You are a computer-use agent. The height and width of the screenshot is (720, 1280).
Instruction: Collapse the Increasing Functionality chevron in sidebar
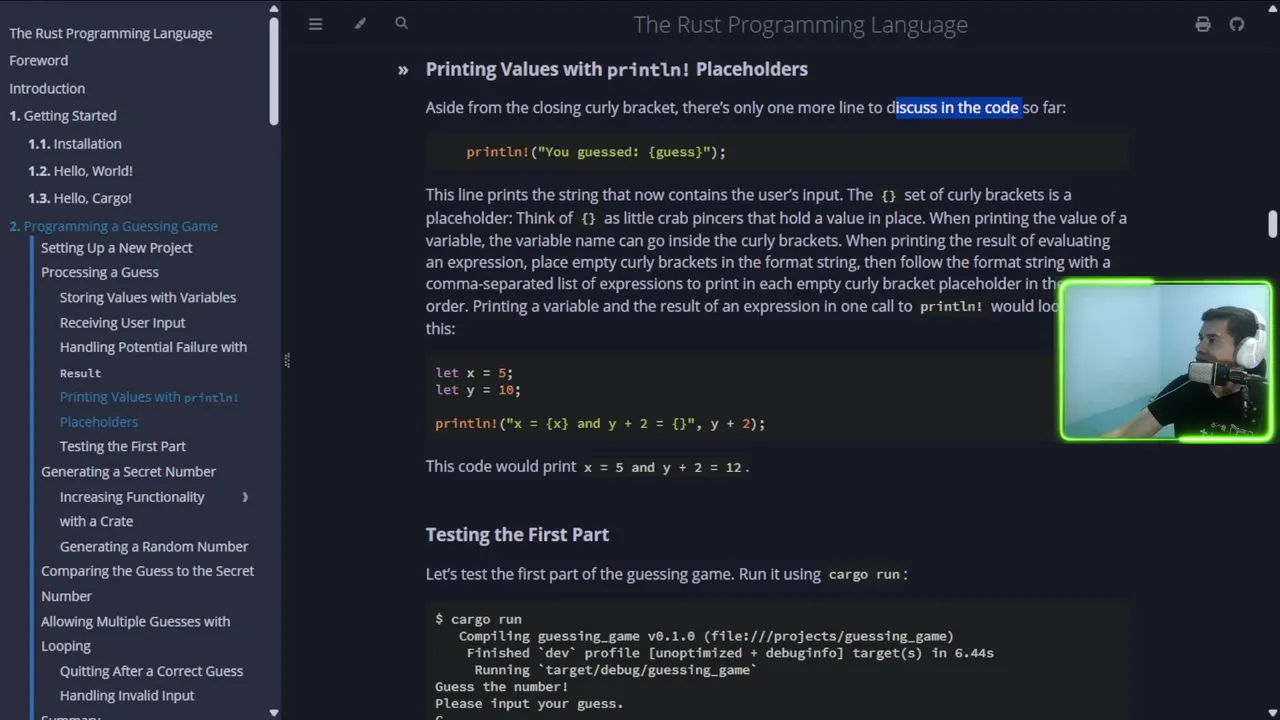(x=245, y=497)
